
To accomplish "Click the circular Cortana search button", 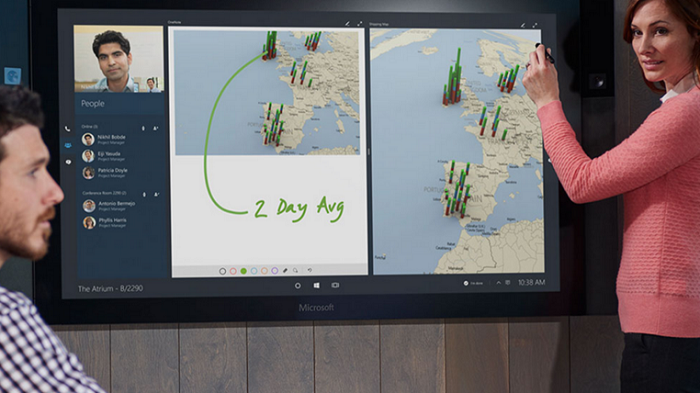I will click(298, 285).
